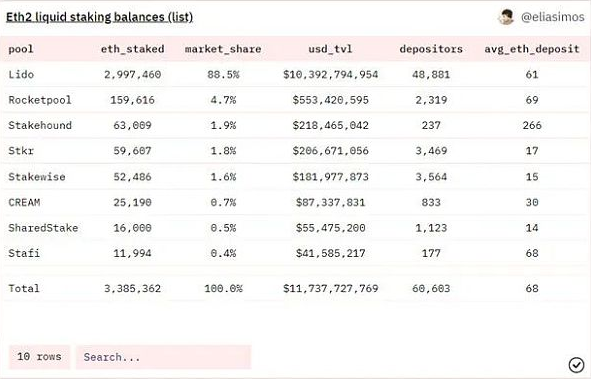Select the Stakehound pool cell
This screenshot has width=591, height=379.
[x=40, y=125]
